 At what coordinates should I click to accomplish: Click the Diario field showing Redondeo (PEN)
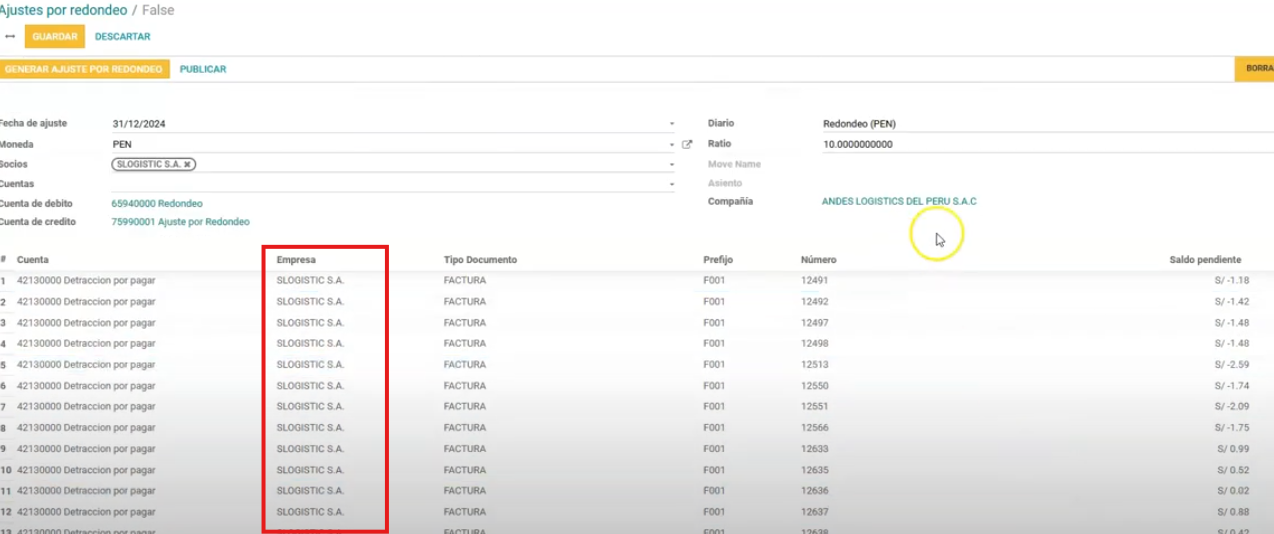pyautogui.click(x=1040, y=125)
